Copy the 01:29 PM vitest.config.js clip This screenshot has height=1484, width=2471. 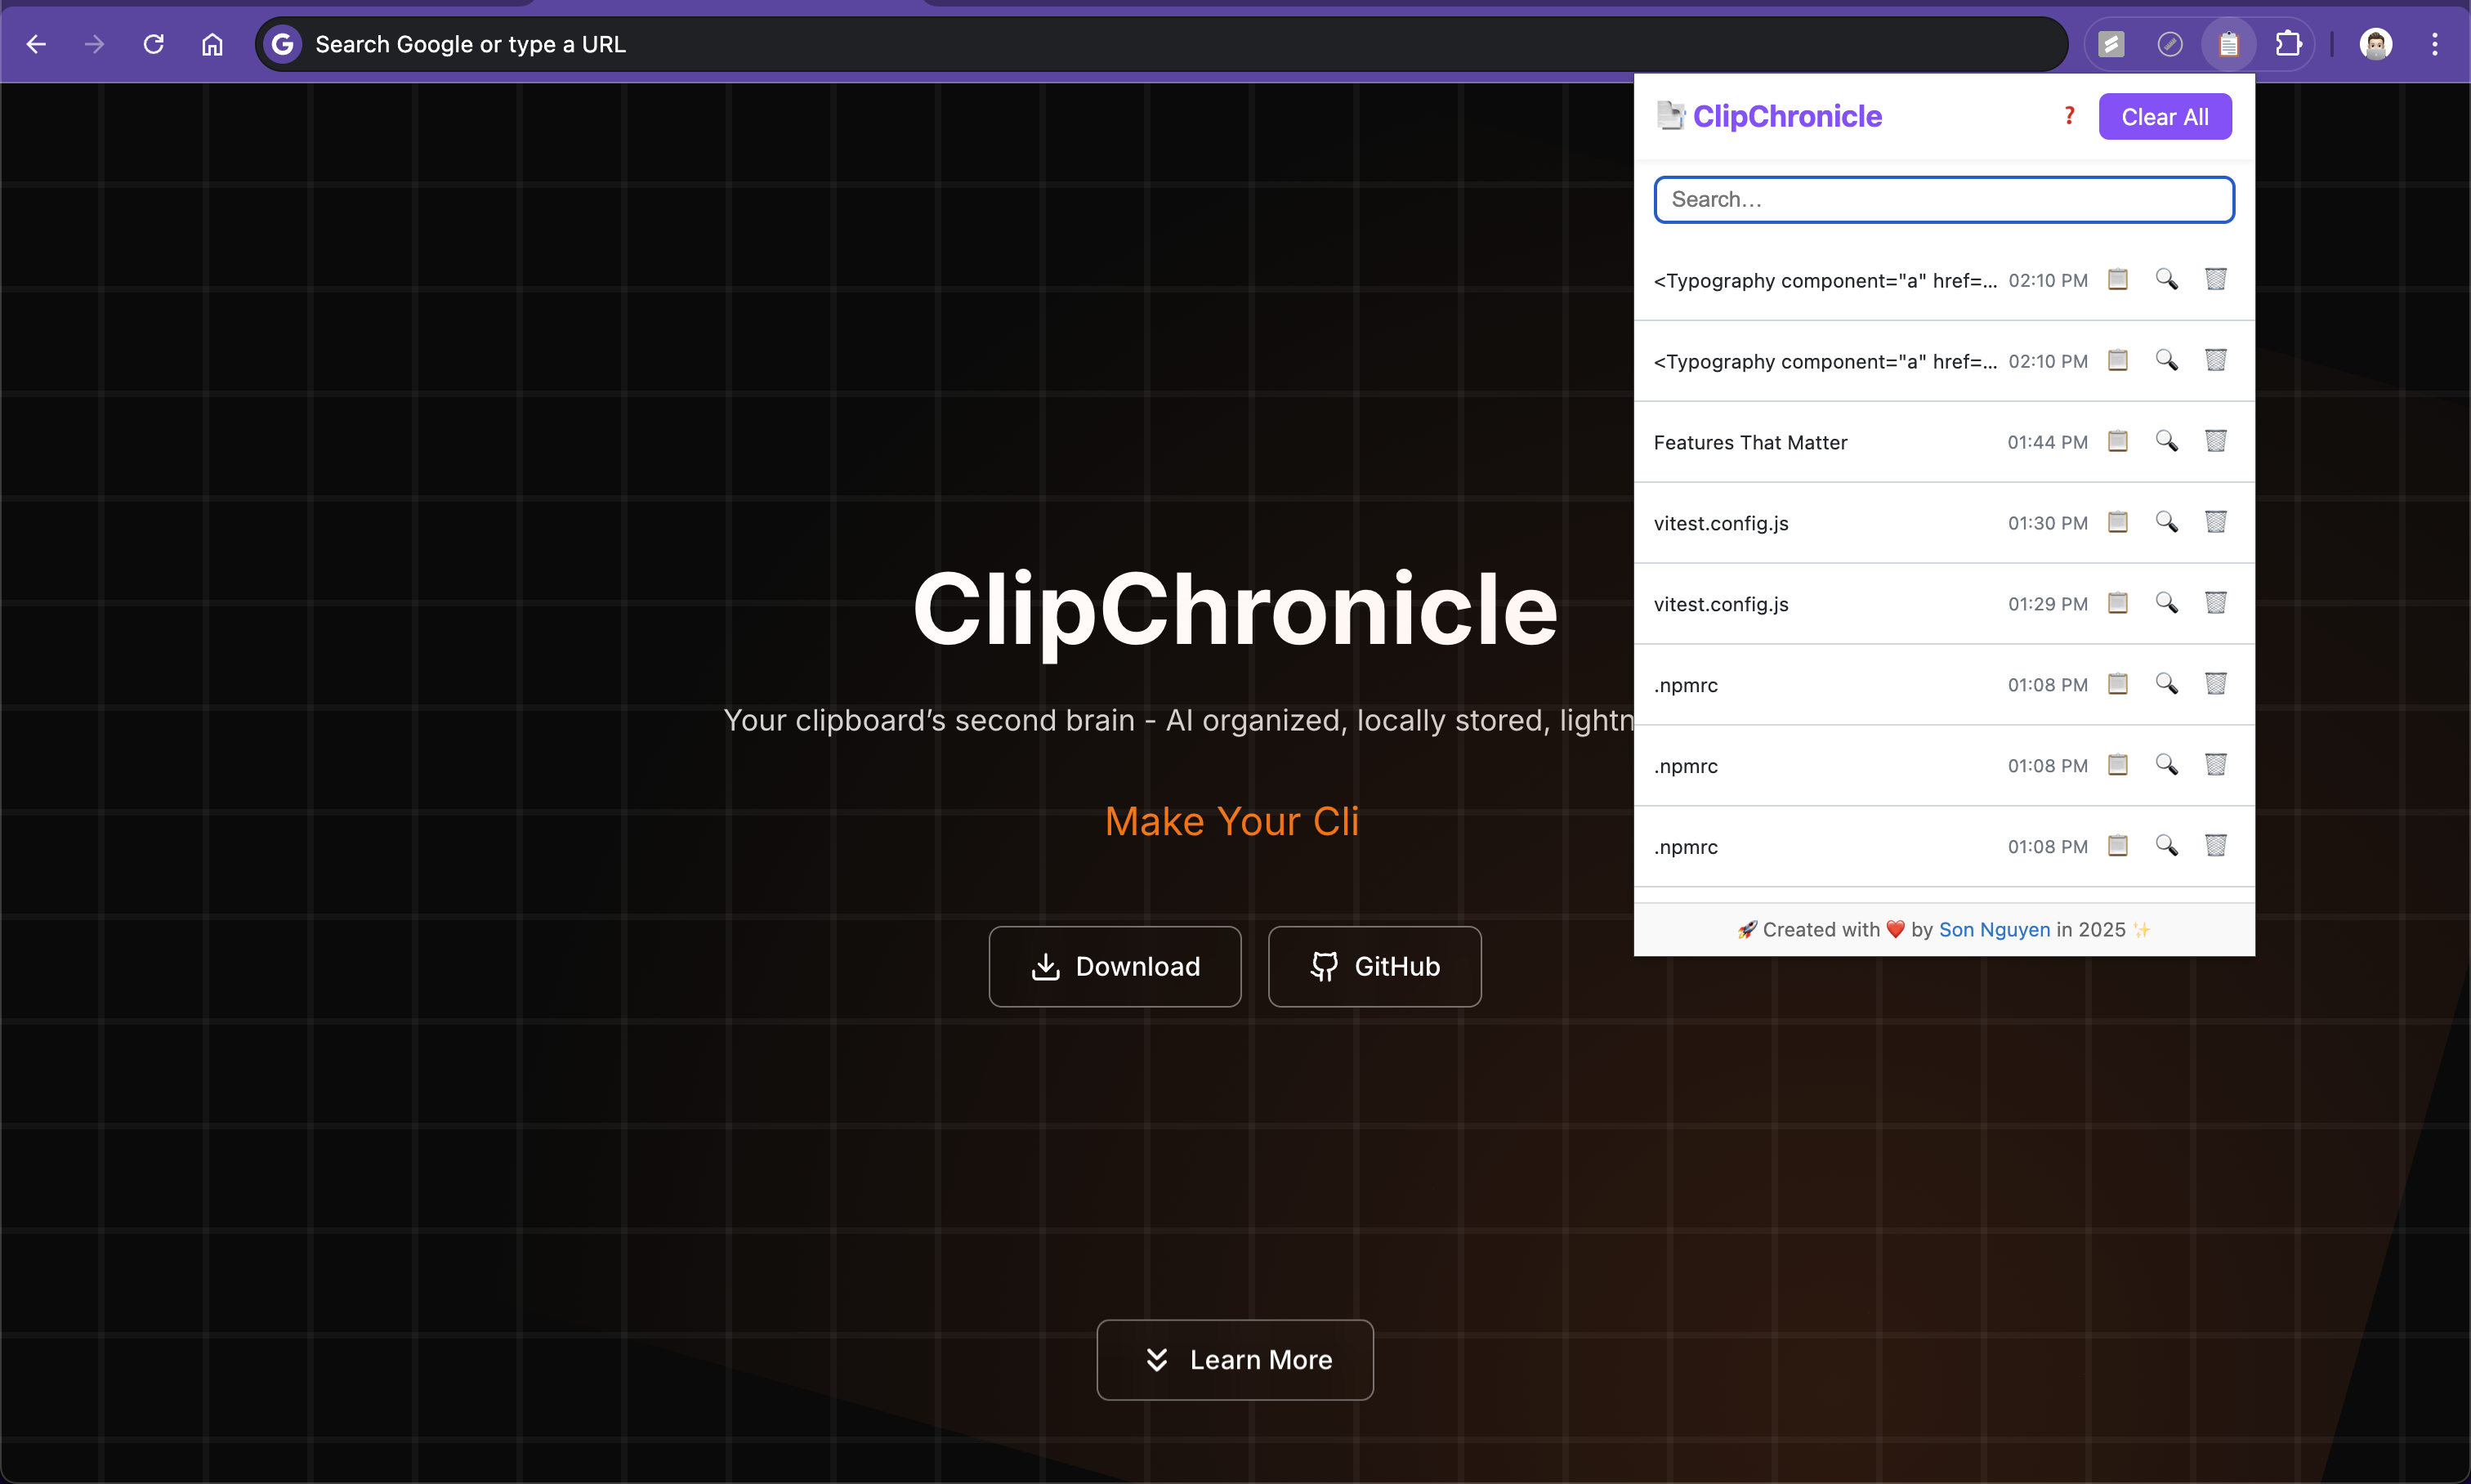click(2117, 603)
